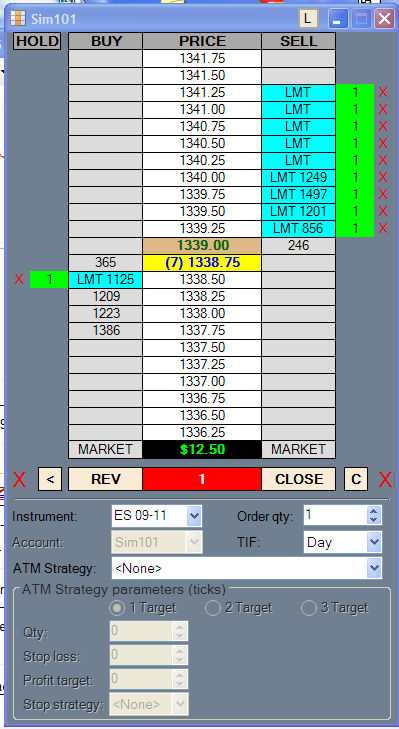The height and width of the screenshot is (729, 399).
Task: Cancel the sell limit order at 1339.50
Action: [x=383, y=211]
